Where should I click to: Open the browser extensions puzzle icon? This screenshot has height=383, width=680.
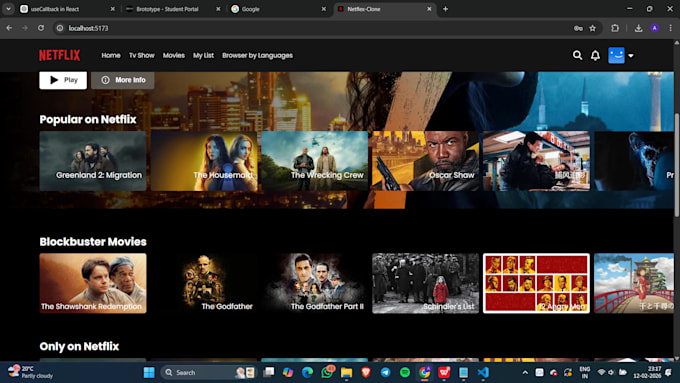click(x=615, y=28)
